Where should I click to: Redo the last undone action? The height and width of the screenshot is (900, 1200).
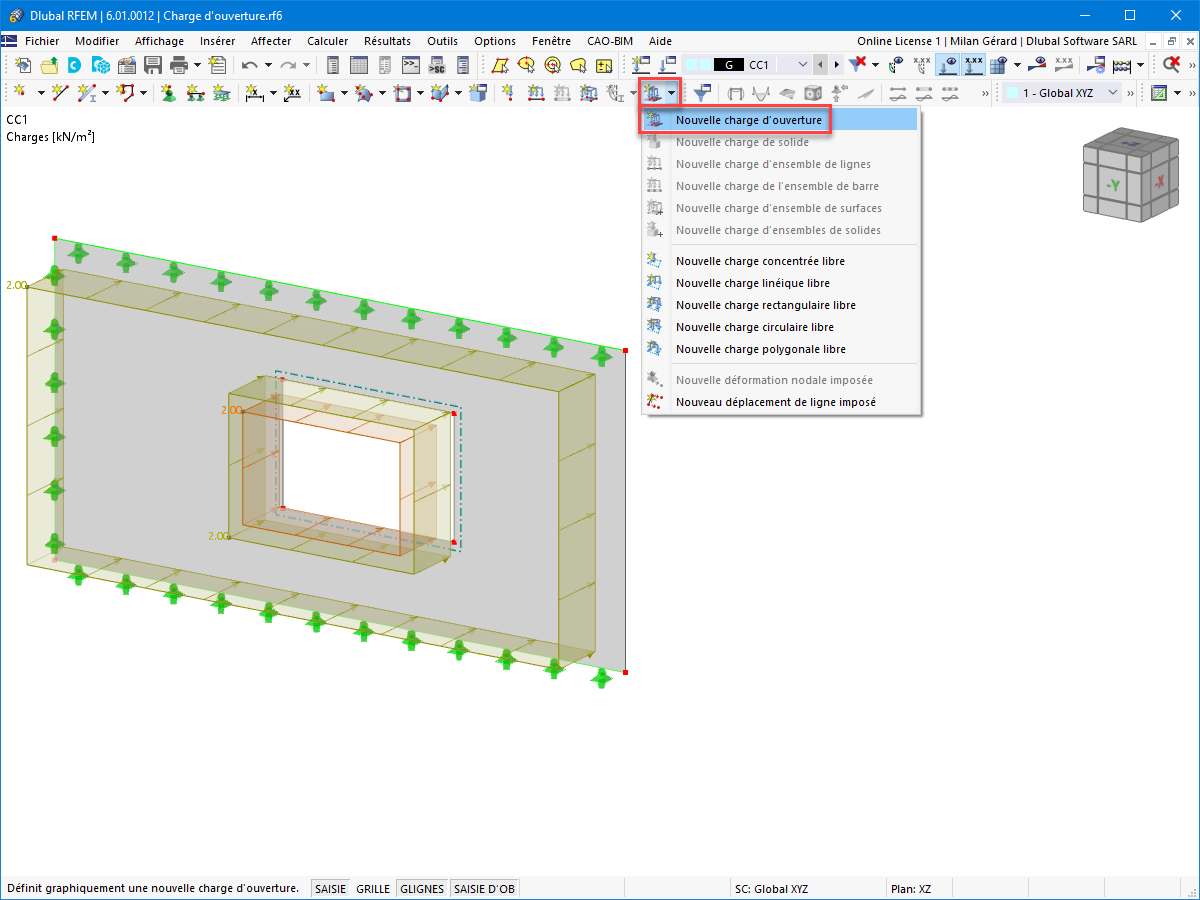point(288,65)
